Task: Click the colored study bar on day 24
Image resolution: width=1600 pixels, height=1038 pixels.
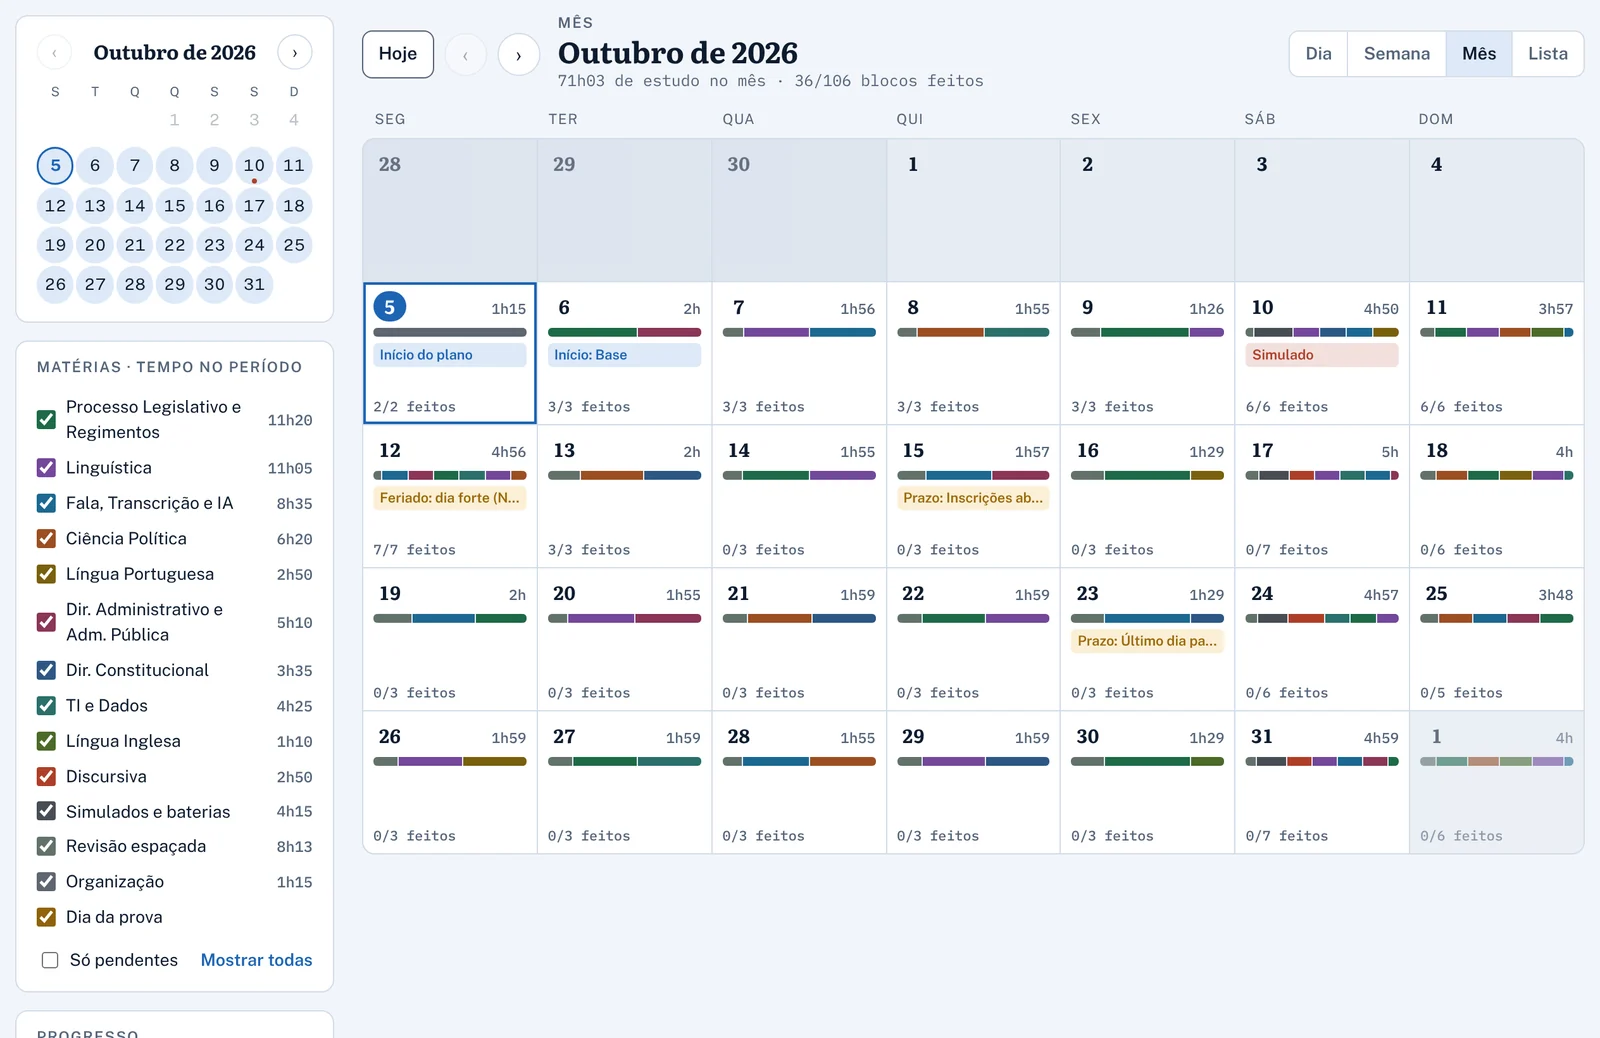Action: coord(1322,618)
